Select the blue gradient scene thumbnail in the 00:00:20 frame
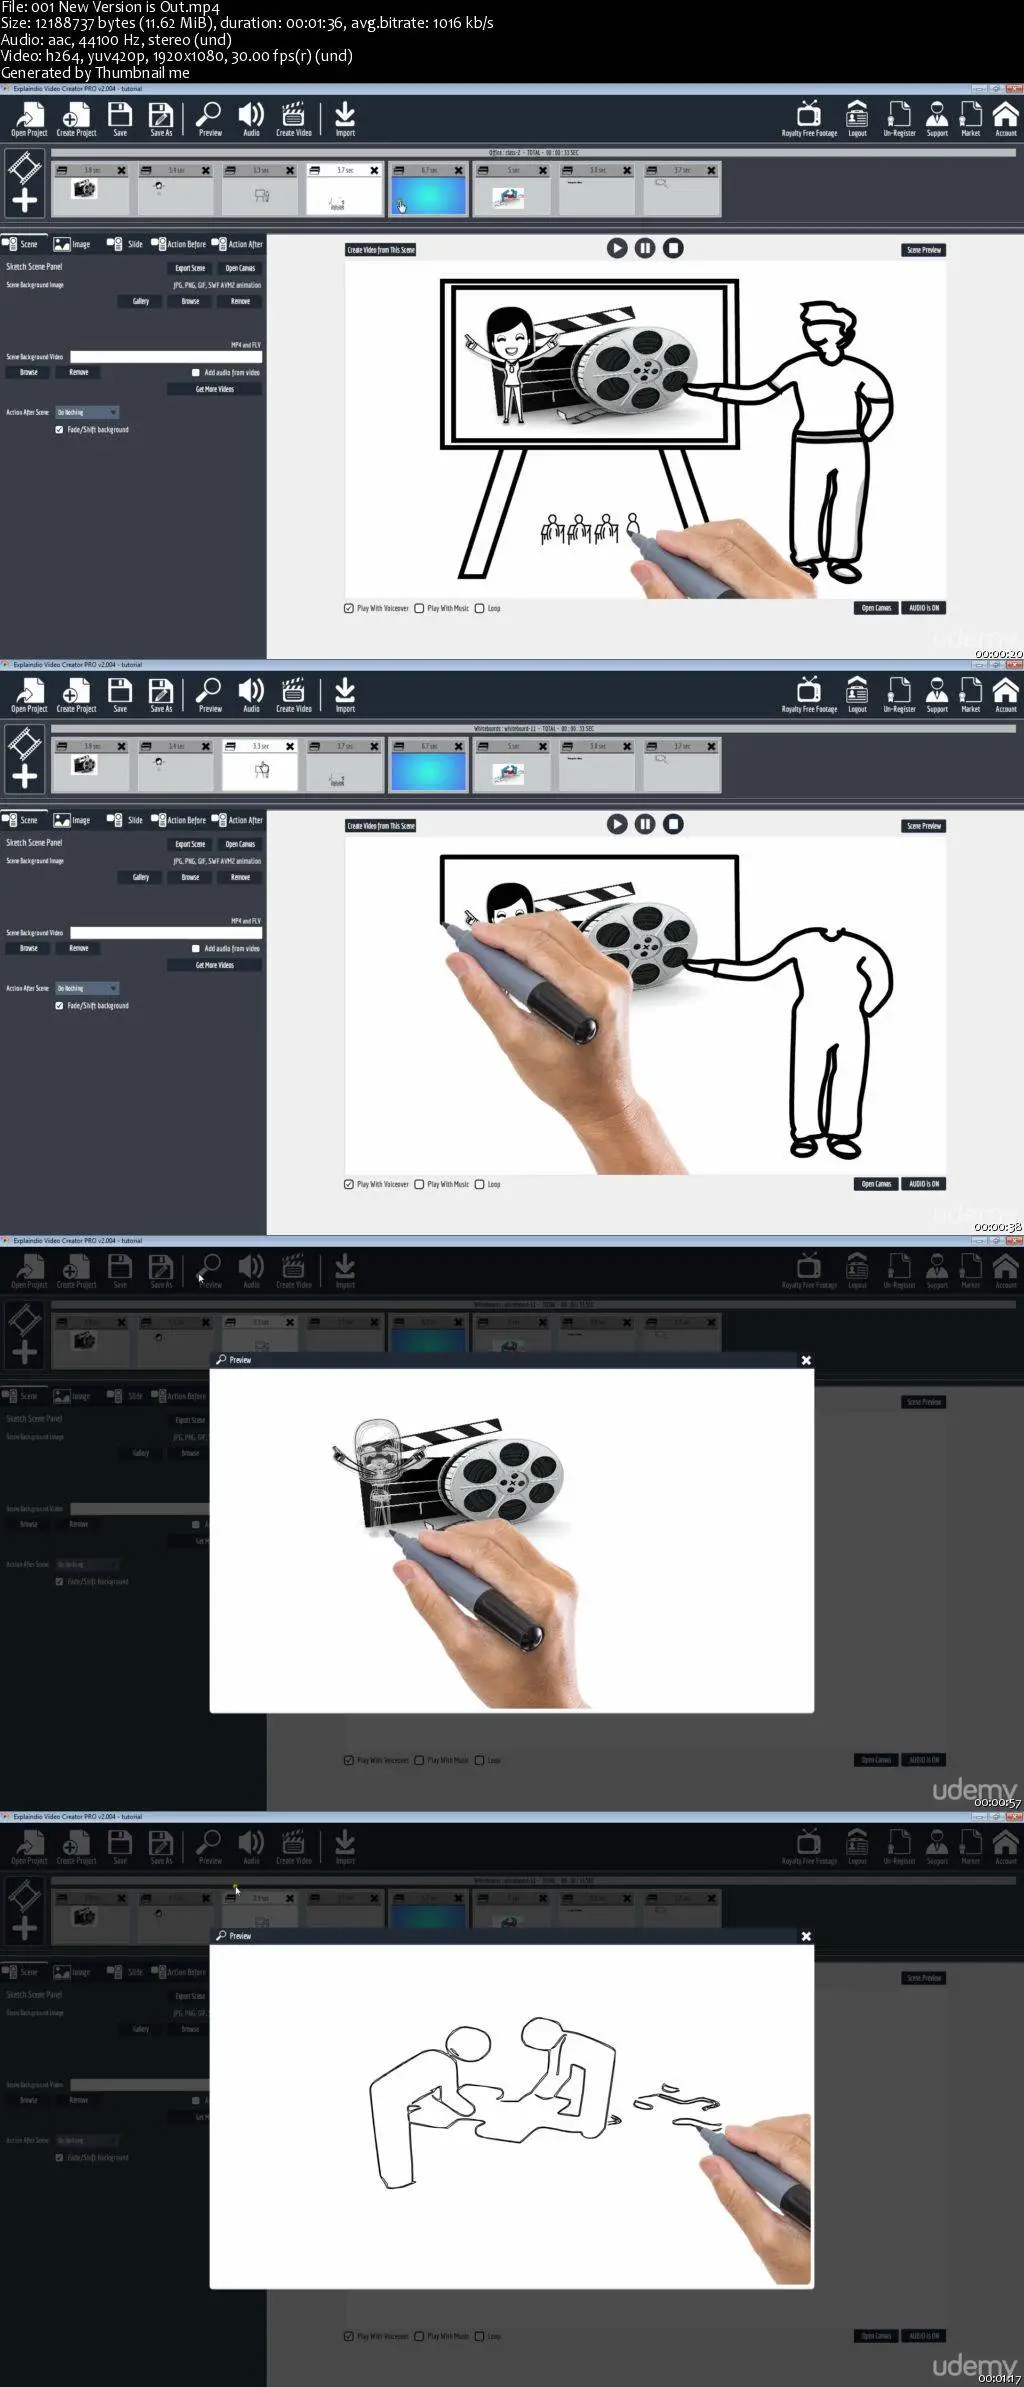The width and height of the screenshot is (1024, 2387). click(429, 195)
